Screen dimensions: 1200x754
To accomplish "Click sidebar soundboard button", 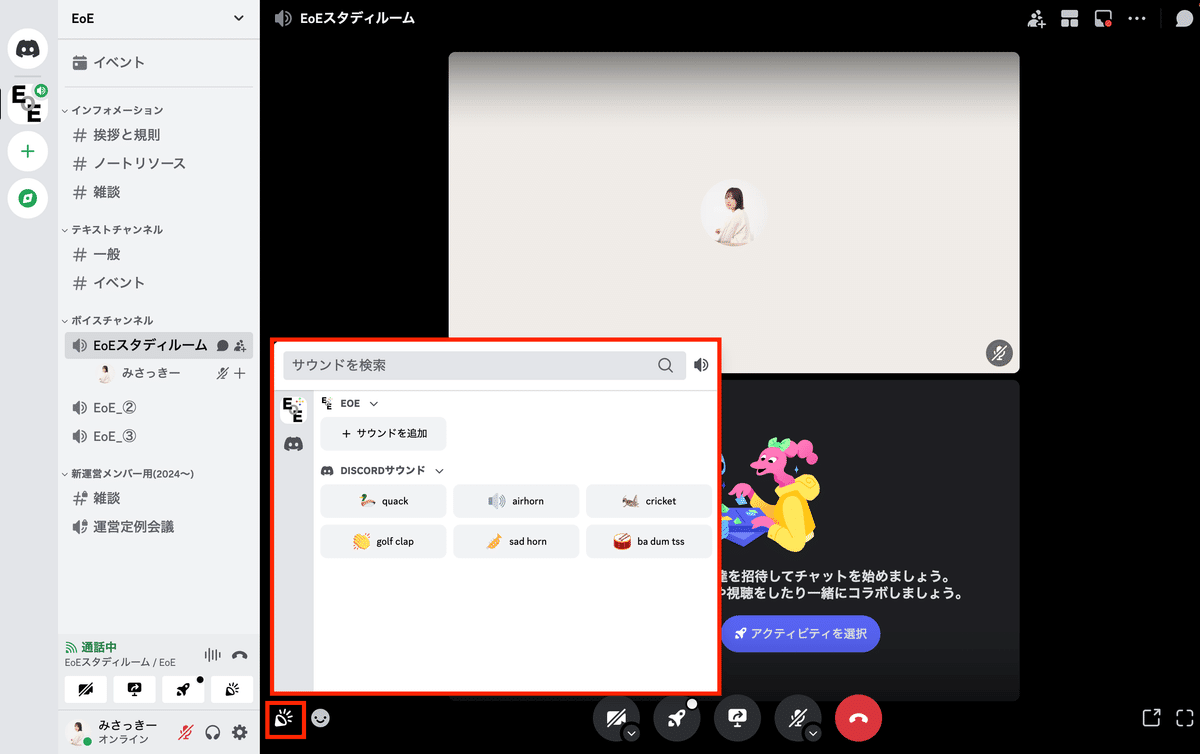I will [x=232, y=689].
